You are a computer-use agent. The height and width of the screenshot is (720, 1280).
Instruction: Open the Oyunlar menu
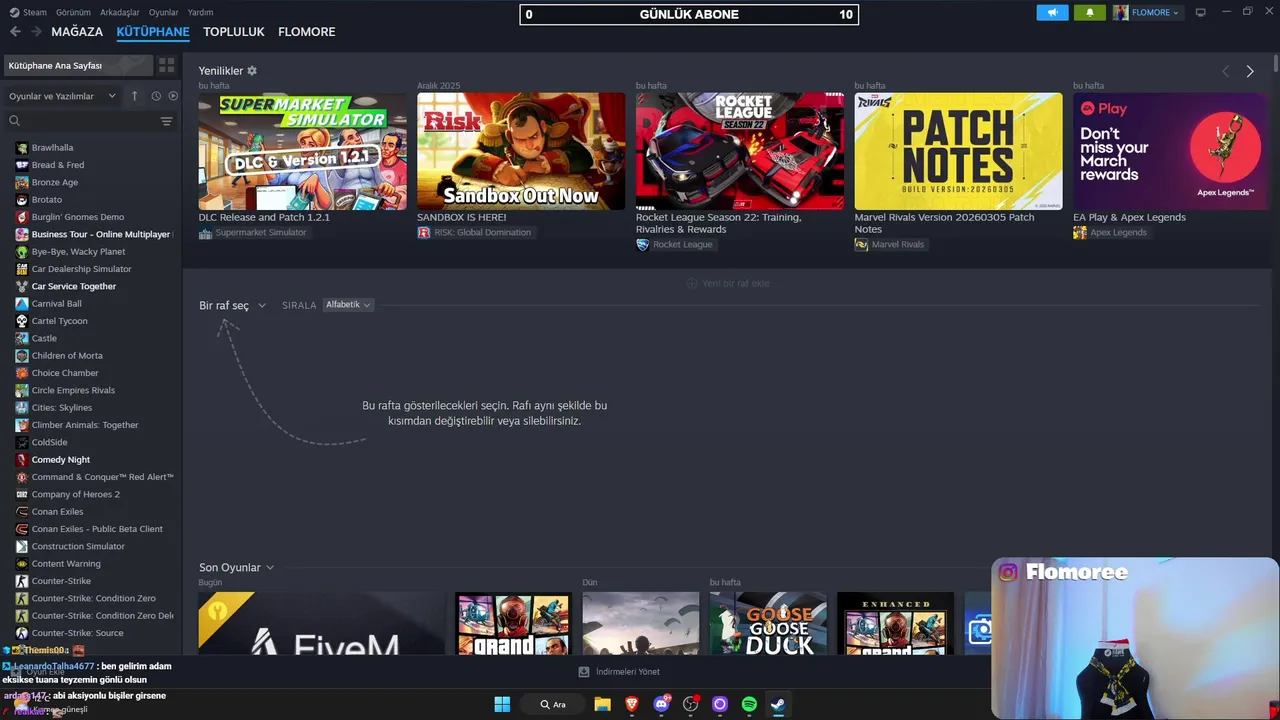coord(163,12)
